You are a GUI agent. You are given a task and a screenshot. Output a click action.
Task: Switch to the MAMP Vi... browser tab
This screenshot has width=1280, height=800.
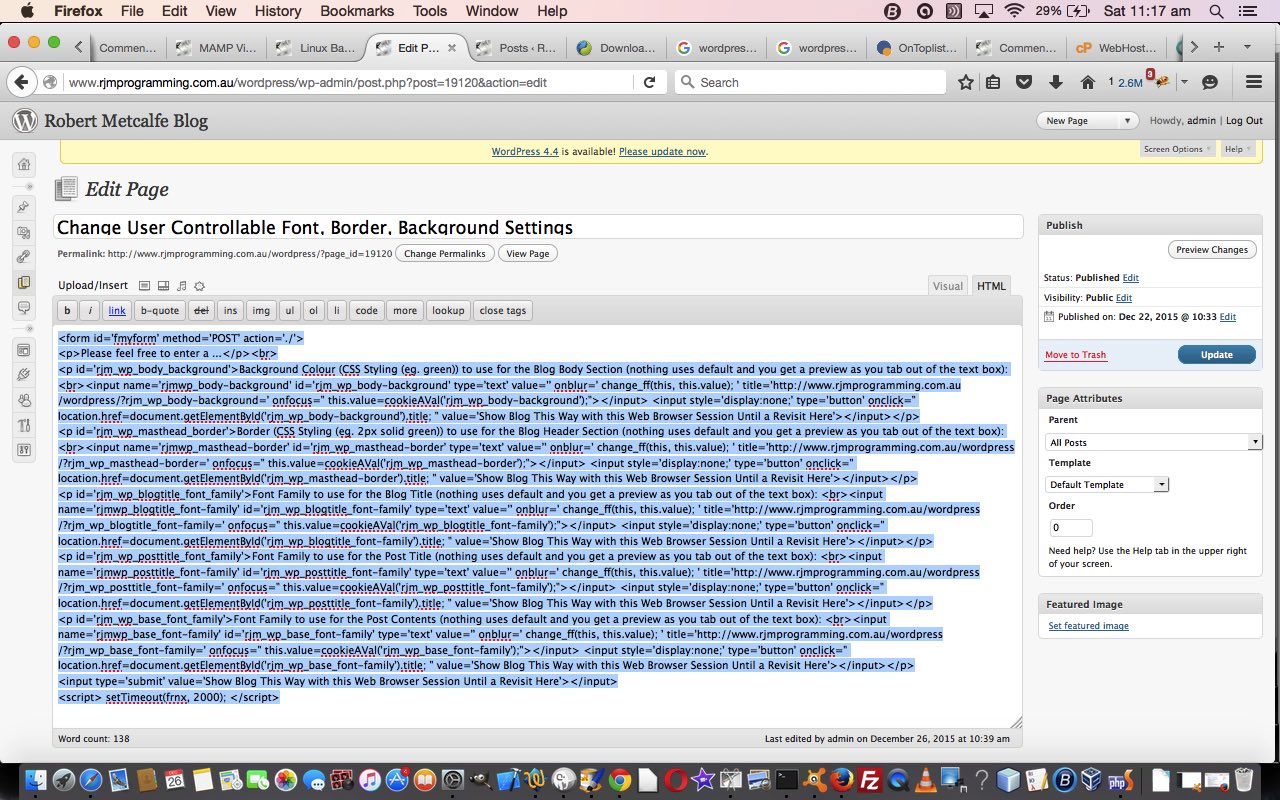[216, 48]
